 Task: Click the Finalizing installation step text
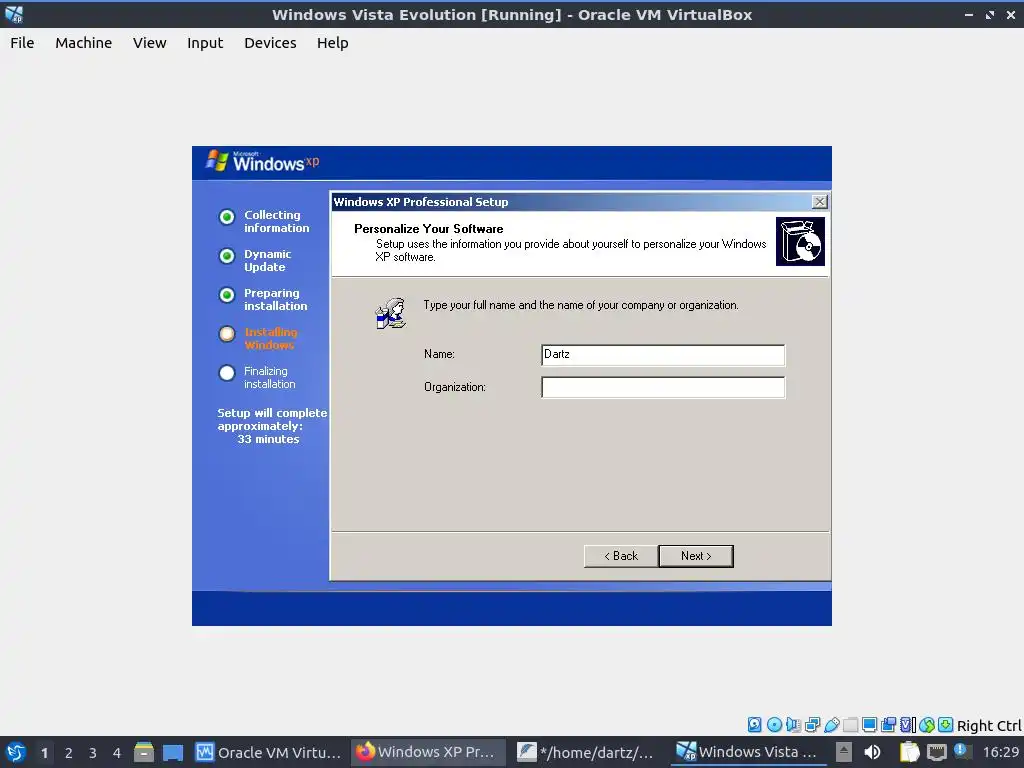(x=270, y=377)
